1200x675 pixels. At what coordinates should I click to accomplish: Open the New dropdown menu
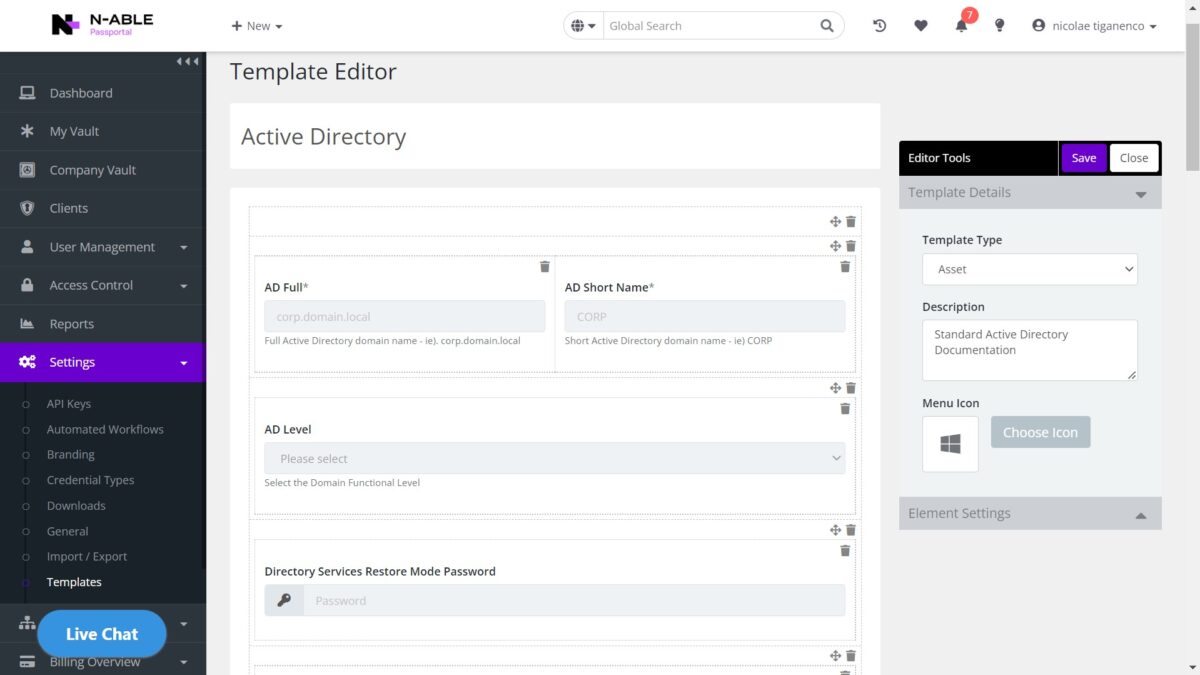pos(257,26)
